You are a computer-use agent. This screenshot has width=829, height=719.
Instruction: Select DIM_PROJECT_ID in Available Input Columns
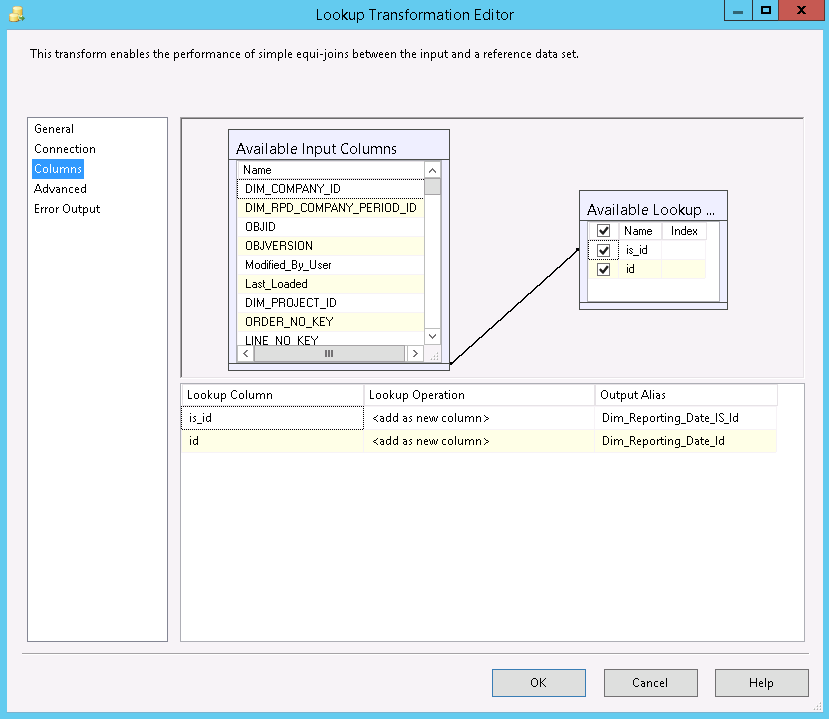click(290, 303)
